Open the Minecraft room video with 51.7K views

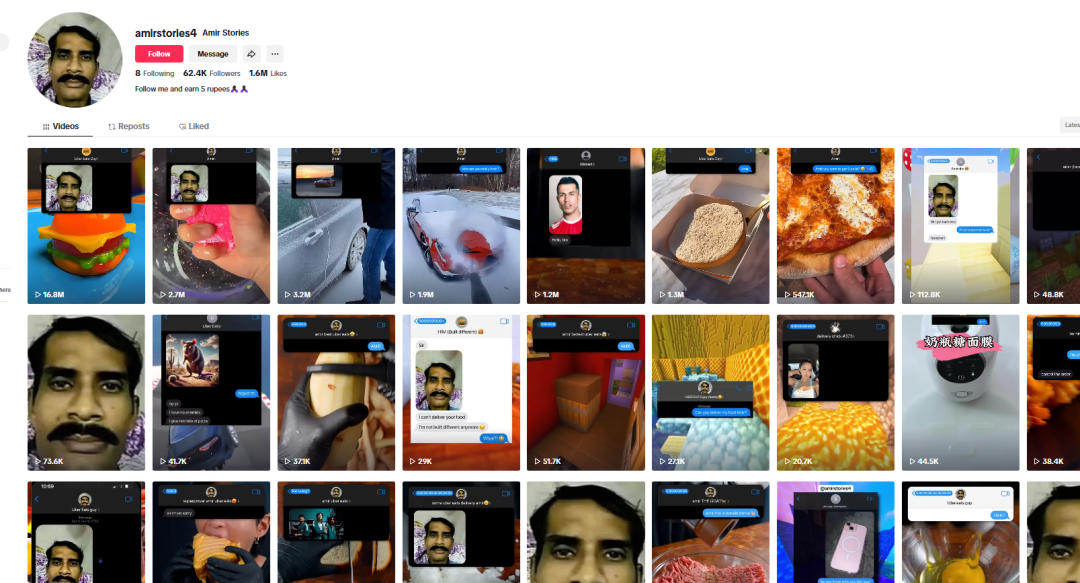click(586, 393)
